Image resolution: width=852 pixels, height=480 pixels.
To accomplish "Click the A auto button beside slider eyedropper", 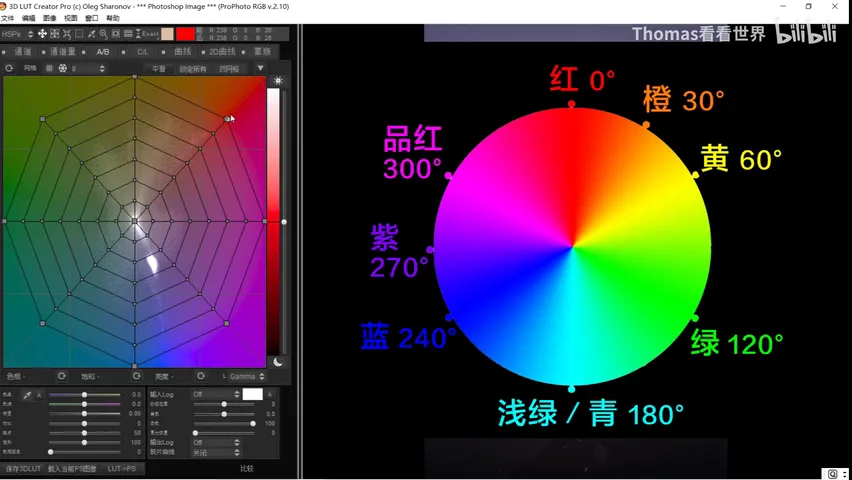I will tap(39, 395).
